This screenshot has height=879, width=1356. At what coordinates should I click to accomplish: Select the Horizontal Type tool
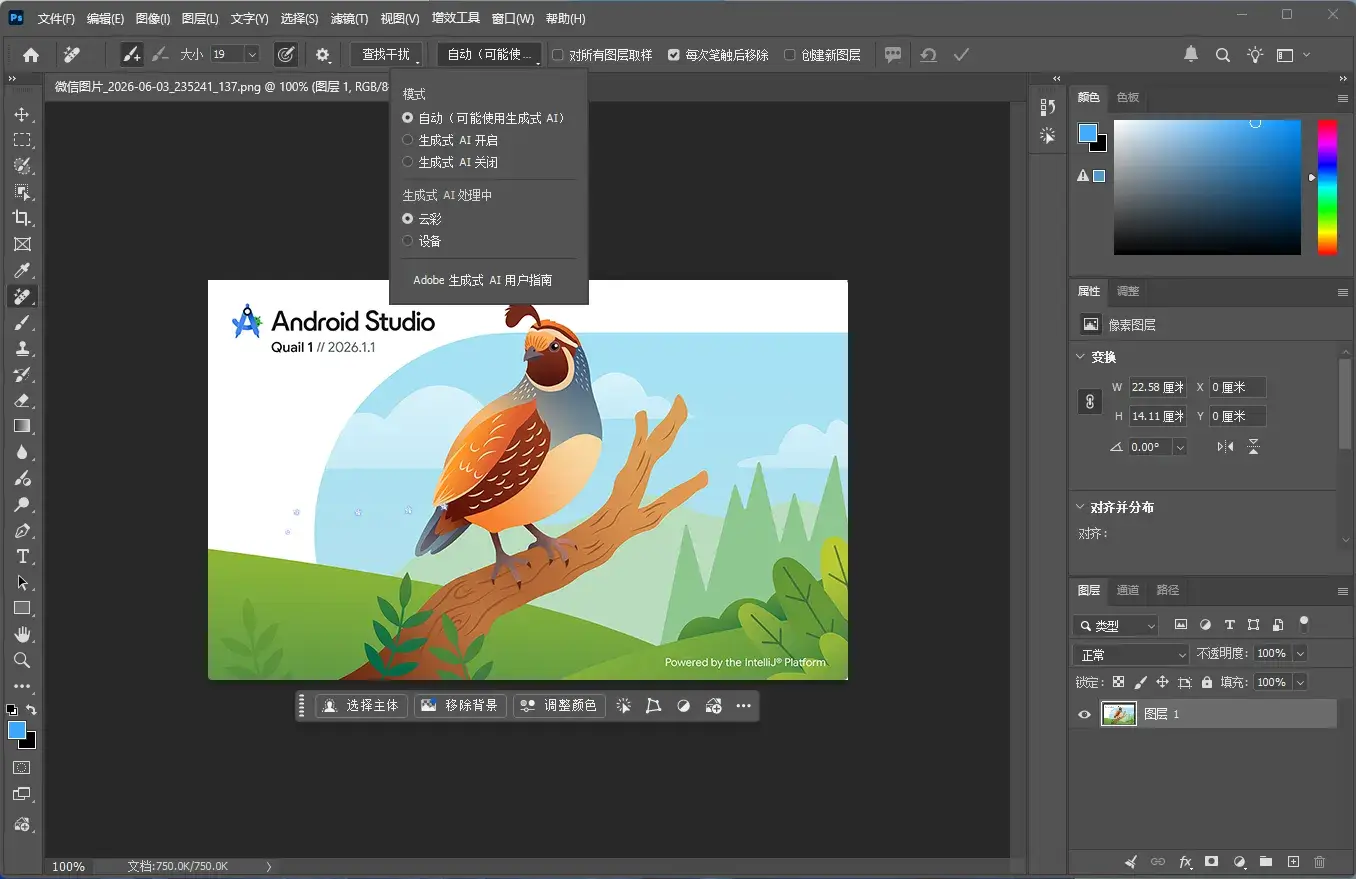click(22, 556)
